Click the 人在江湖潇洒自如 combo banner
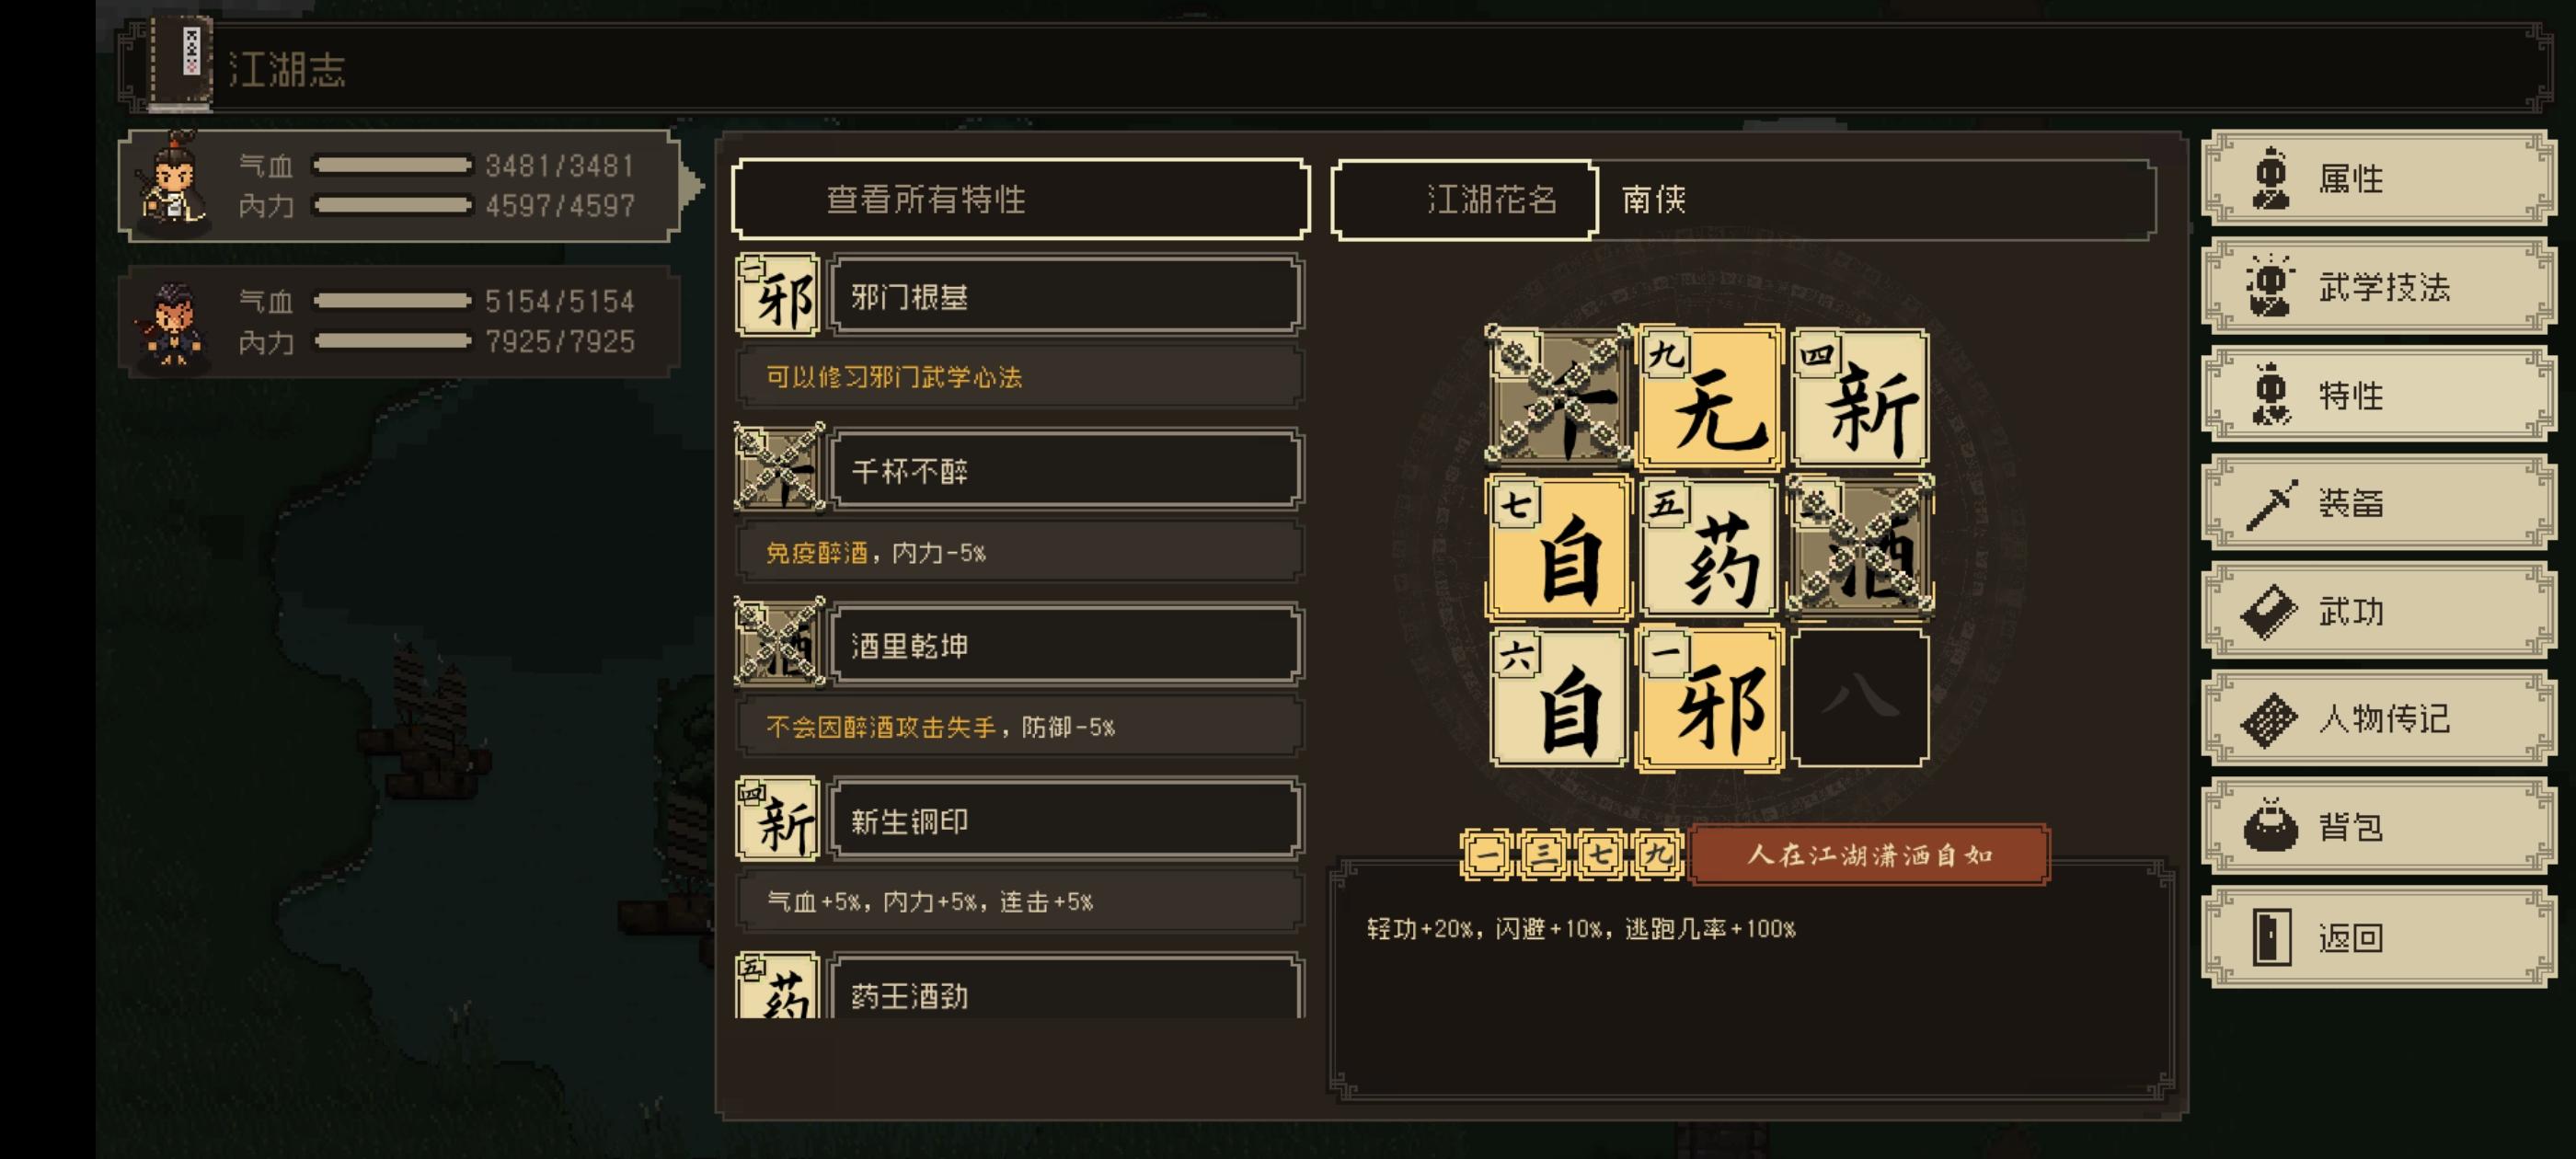Screen dimensions: 2576x1159 pyautogui.click(x=1868, y=855)
